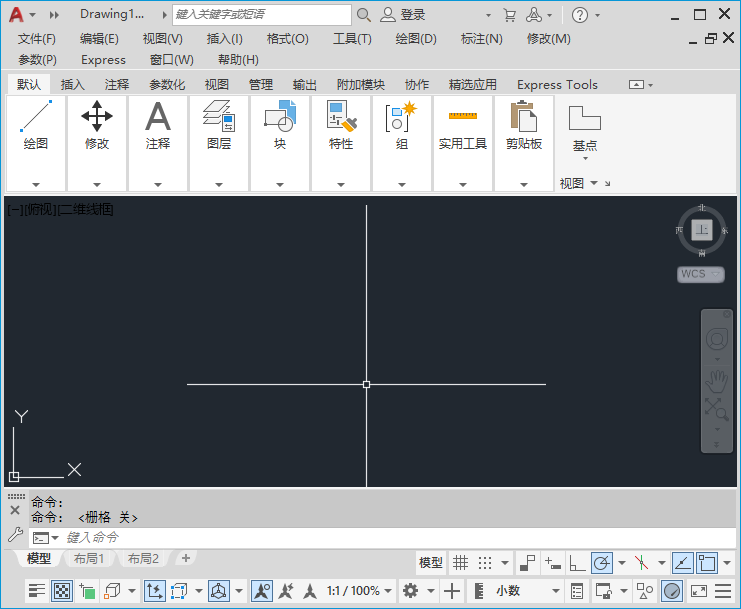
Task: Open the 文件(F) menu
Action: click(36, 39)
